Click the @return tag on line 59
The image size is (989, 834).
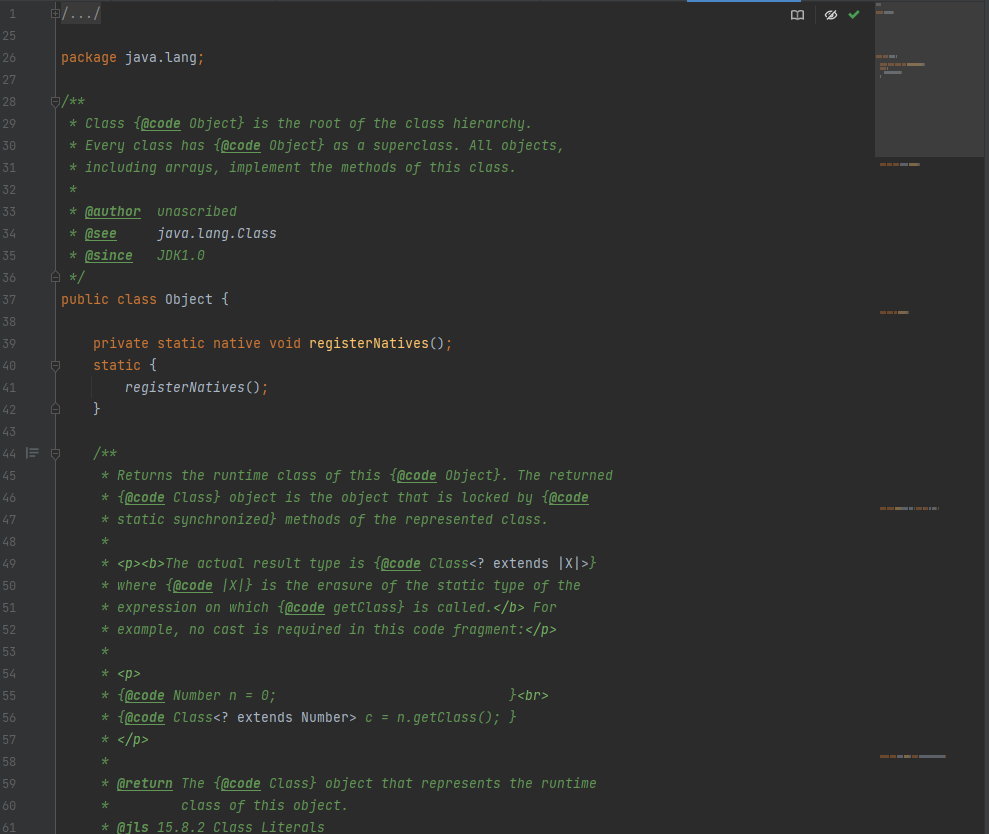tap(144, 783)
